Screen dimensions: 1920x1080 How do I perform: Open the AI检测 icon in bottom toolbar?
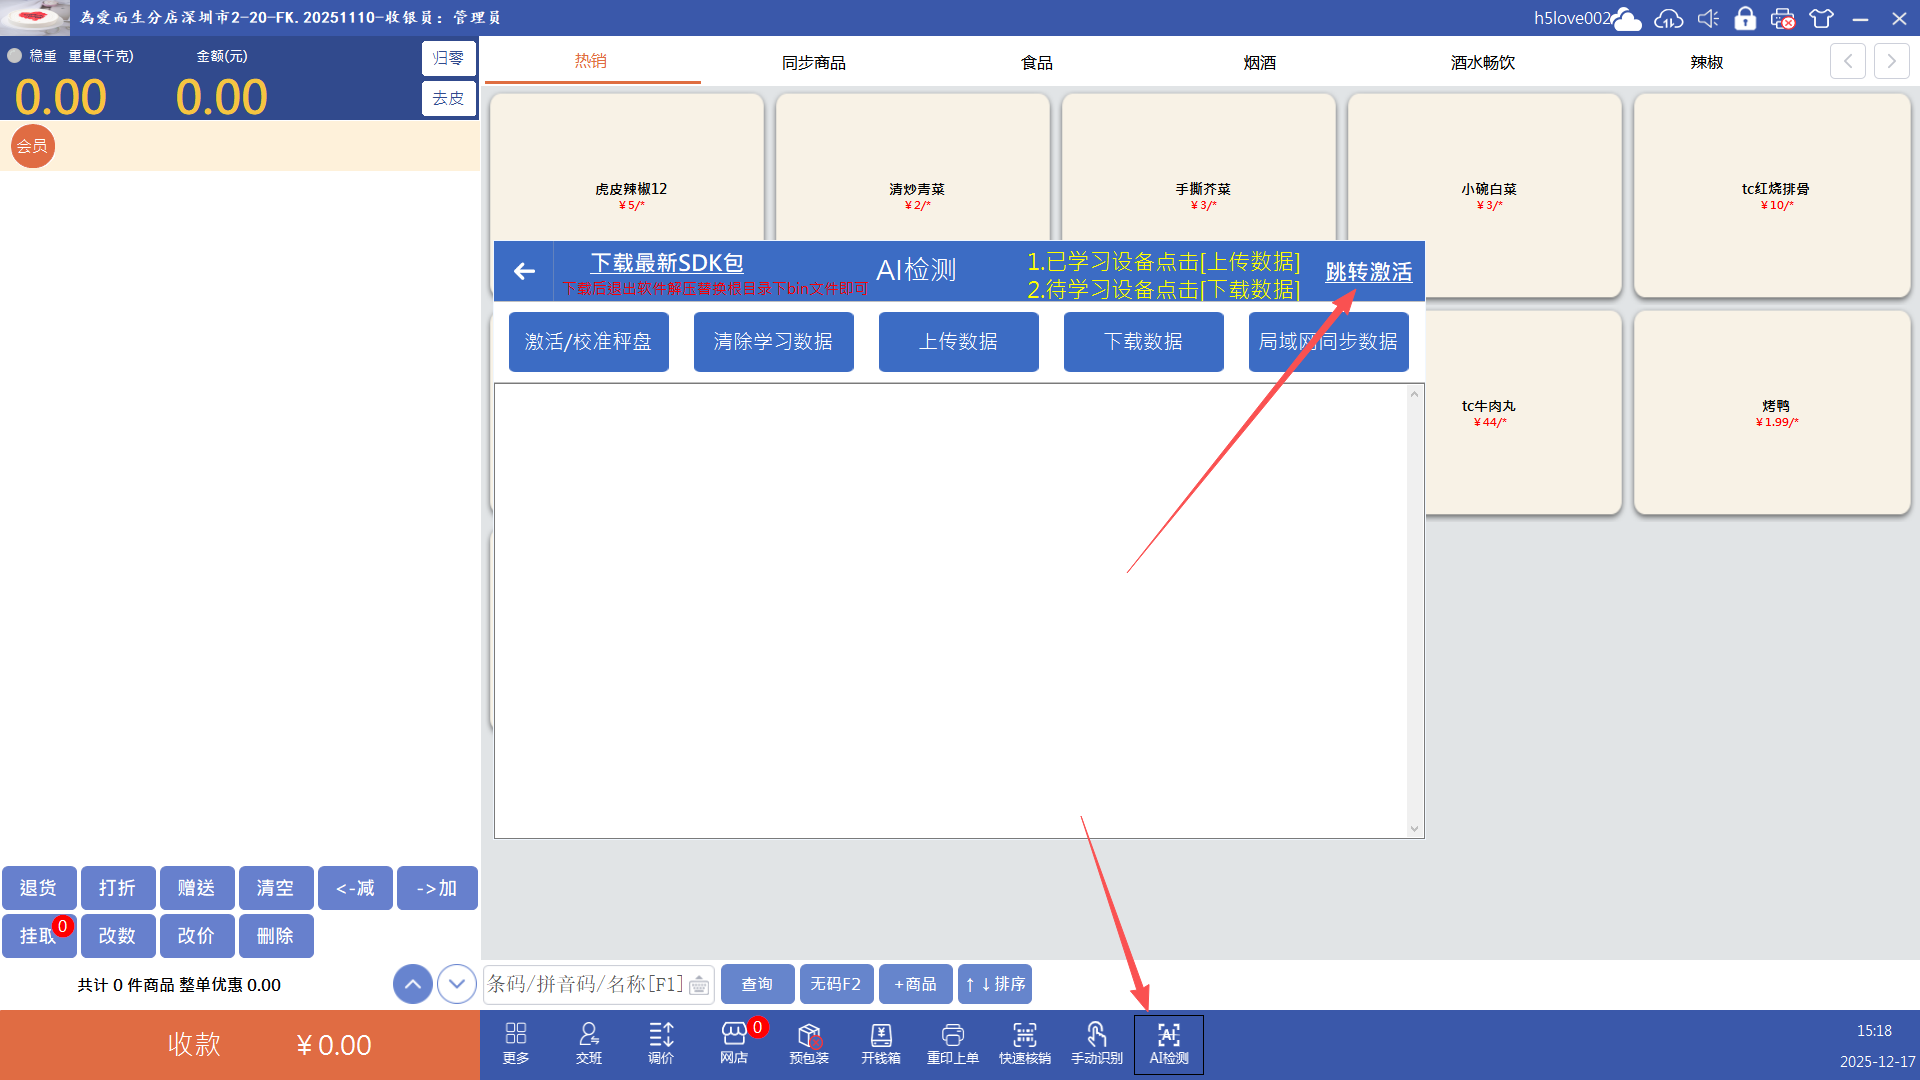[1168, 1043]
